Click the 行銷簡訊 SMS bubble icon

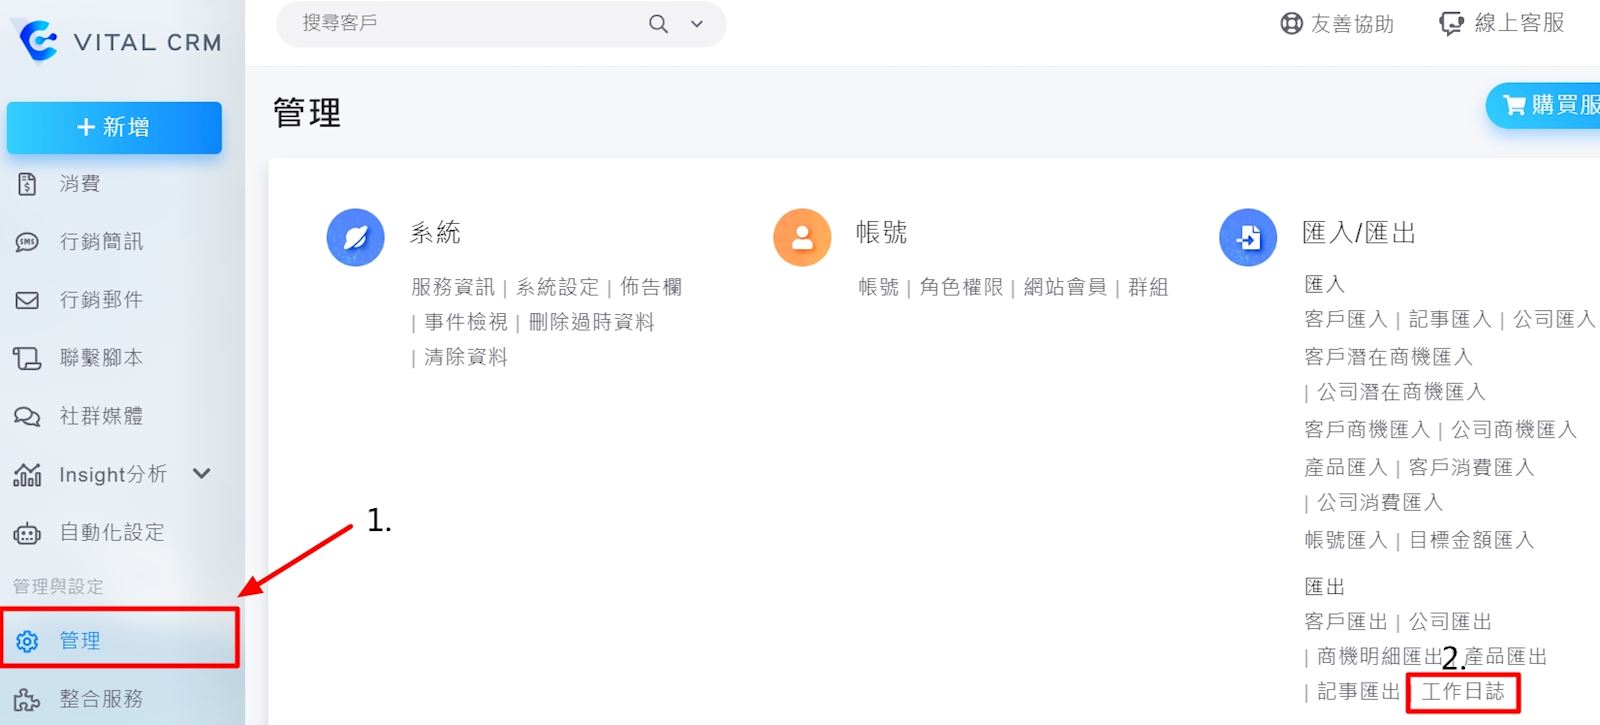(27, 242)
